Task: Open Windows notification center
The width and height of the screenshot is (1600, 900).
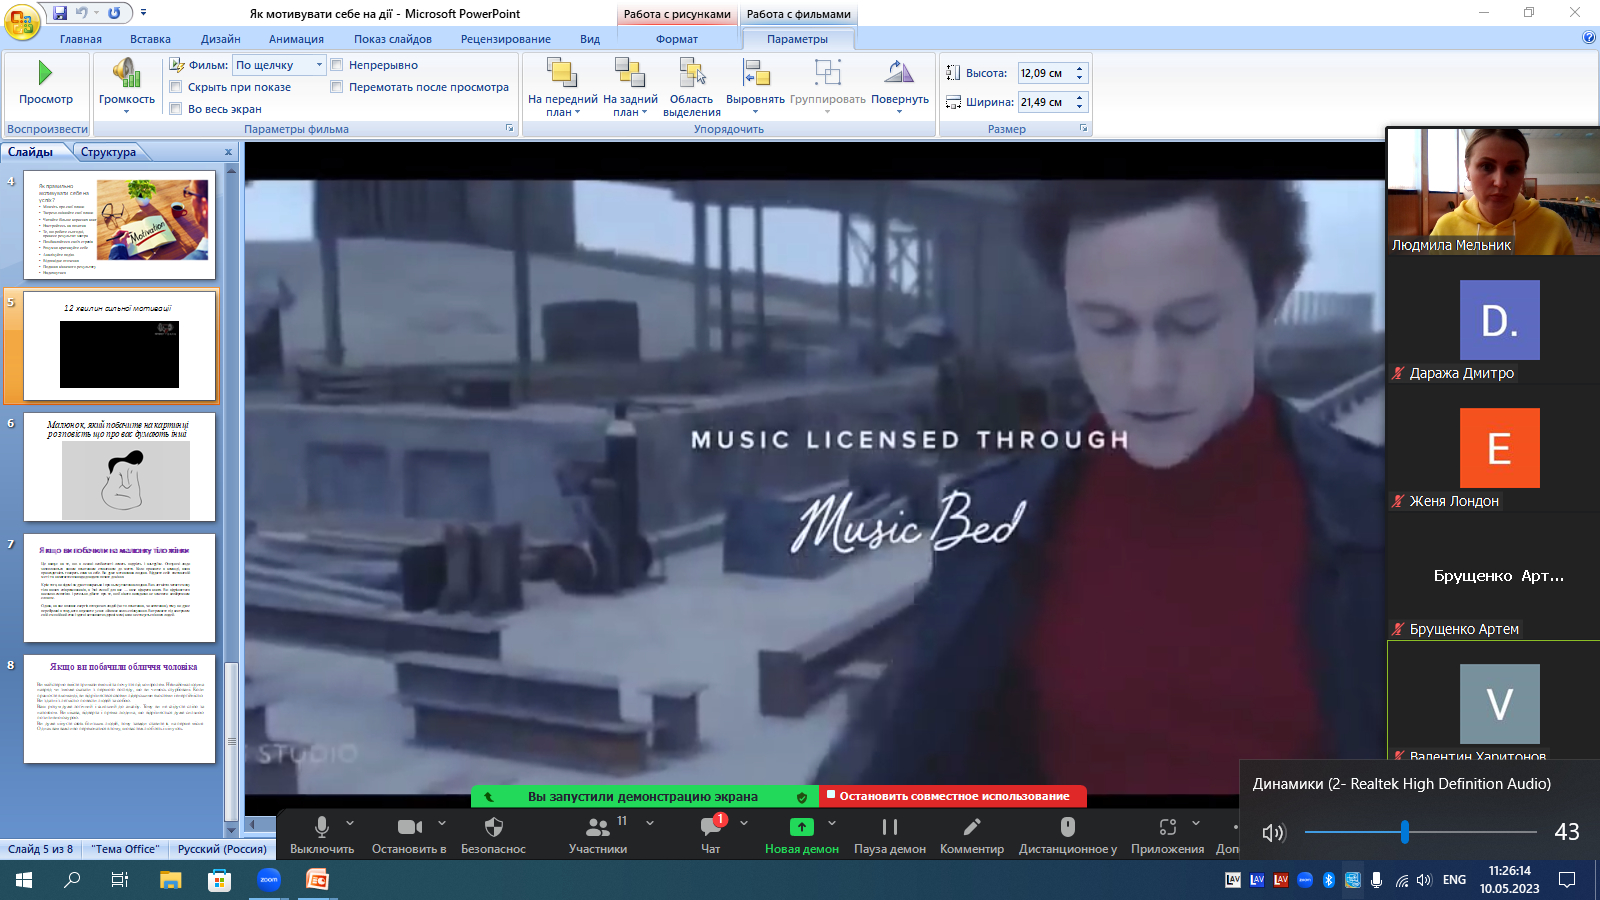Action: (1567, 880)
